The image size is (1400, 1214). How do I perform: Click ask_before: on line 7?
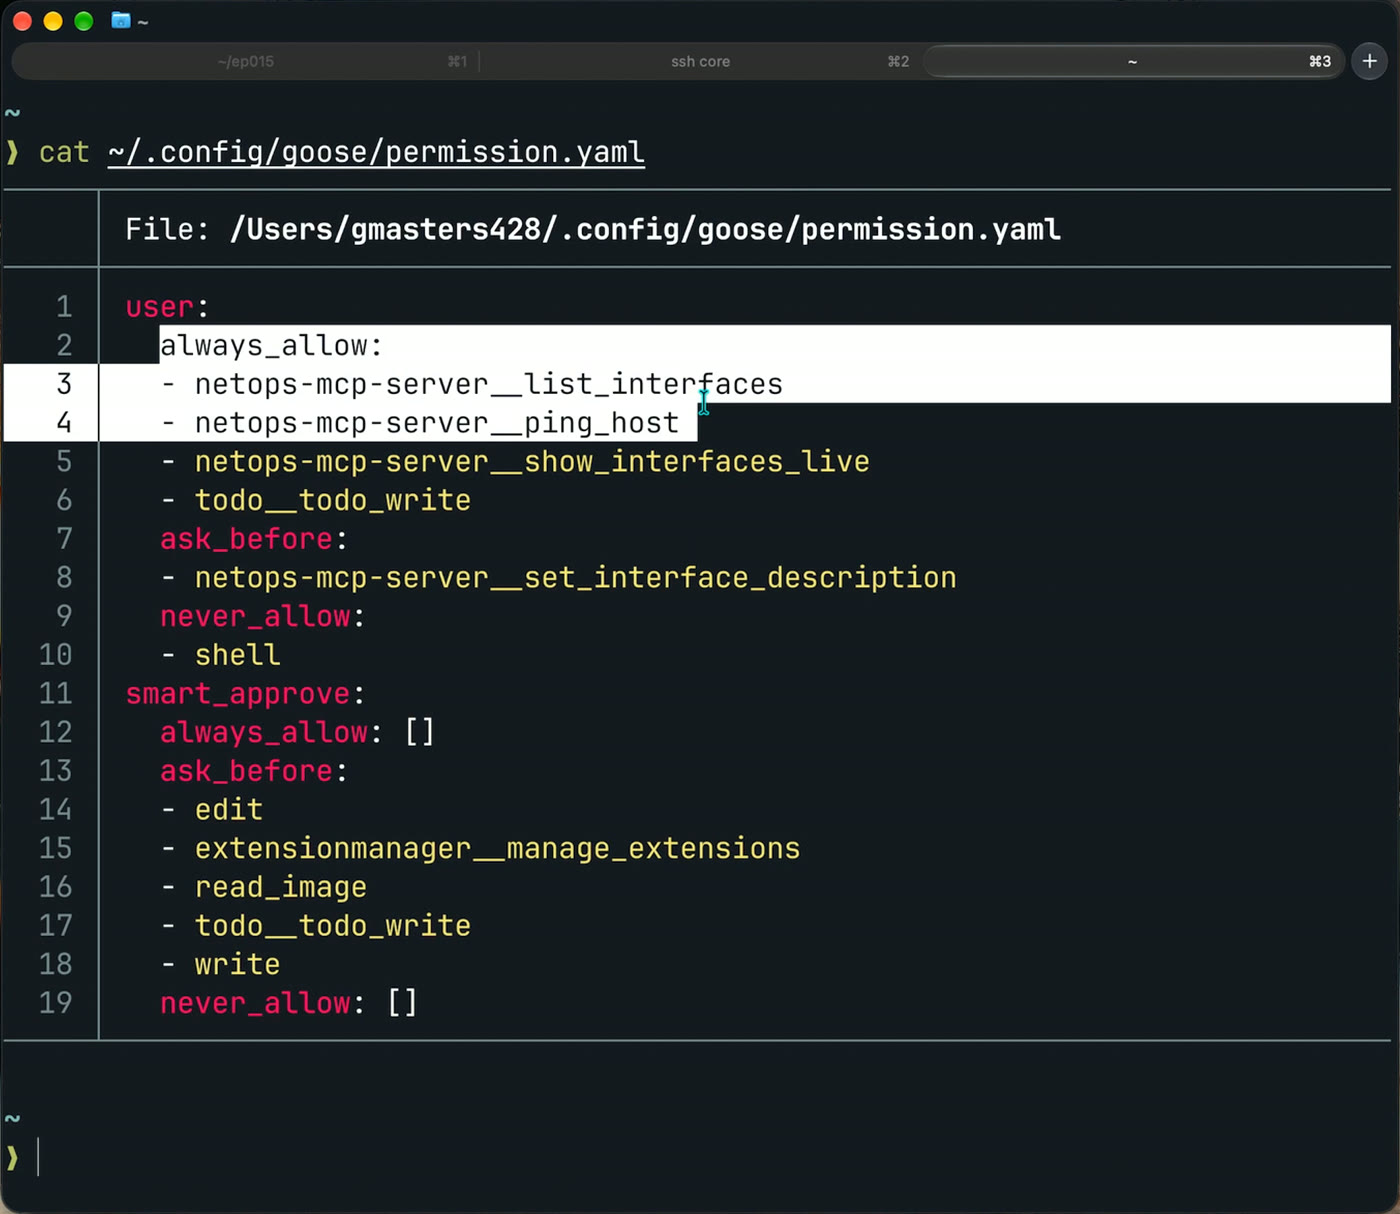click(x=254, y=539)
